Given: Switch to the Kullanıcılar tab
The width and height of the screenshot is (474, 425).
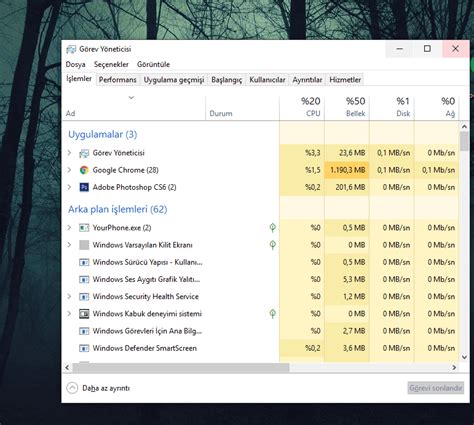Looking at the screenshot, I should coord(267,80).
